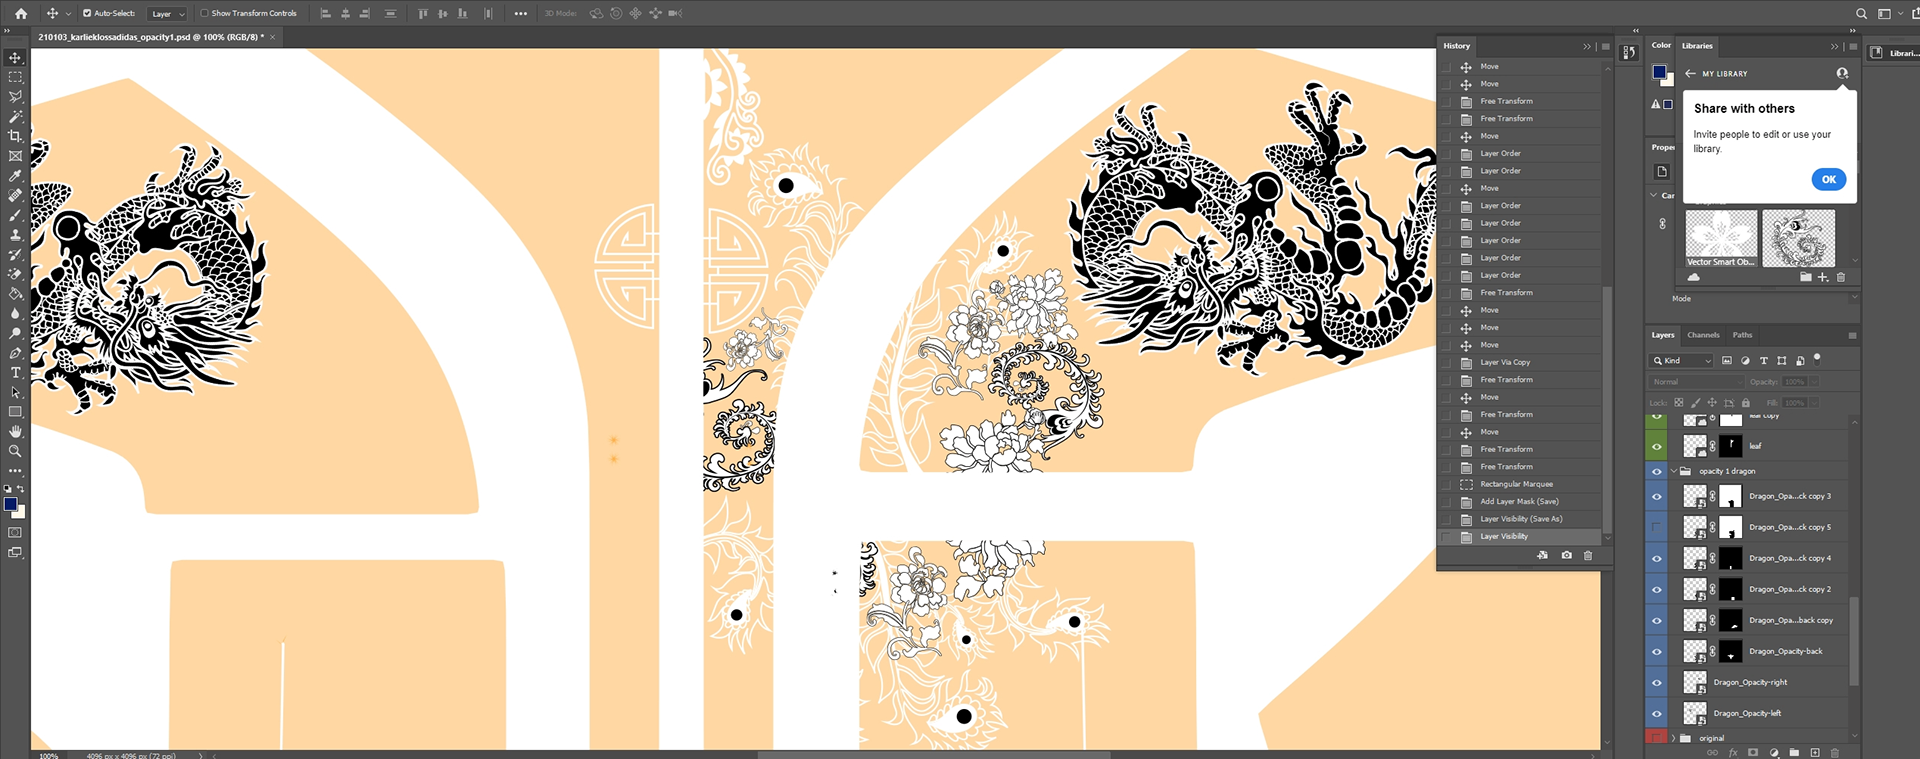The width and height of the screenshot is (1920, 759).
Task: Select the Clone Stamp tool
Action: [x=15, y=235]
